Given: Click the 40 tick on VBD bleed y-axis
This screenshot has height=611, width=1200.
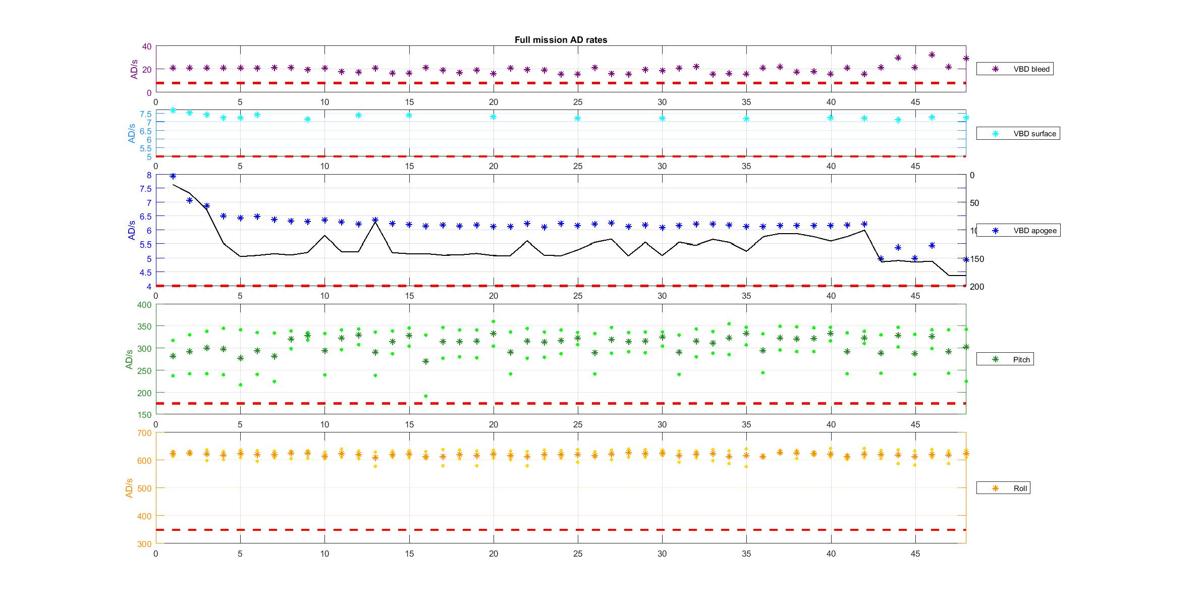Looking at the screenshot, I should click(147, 47).
